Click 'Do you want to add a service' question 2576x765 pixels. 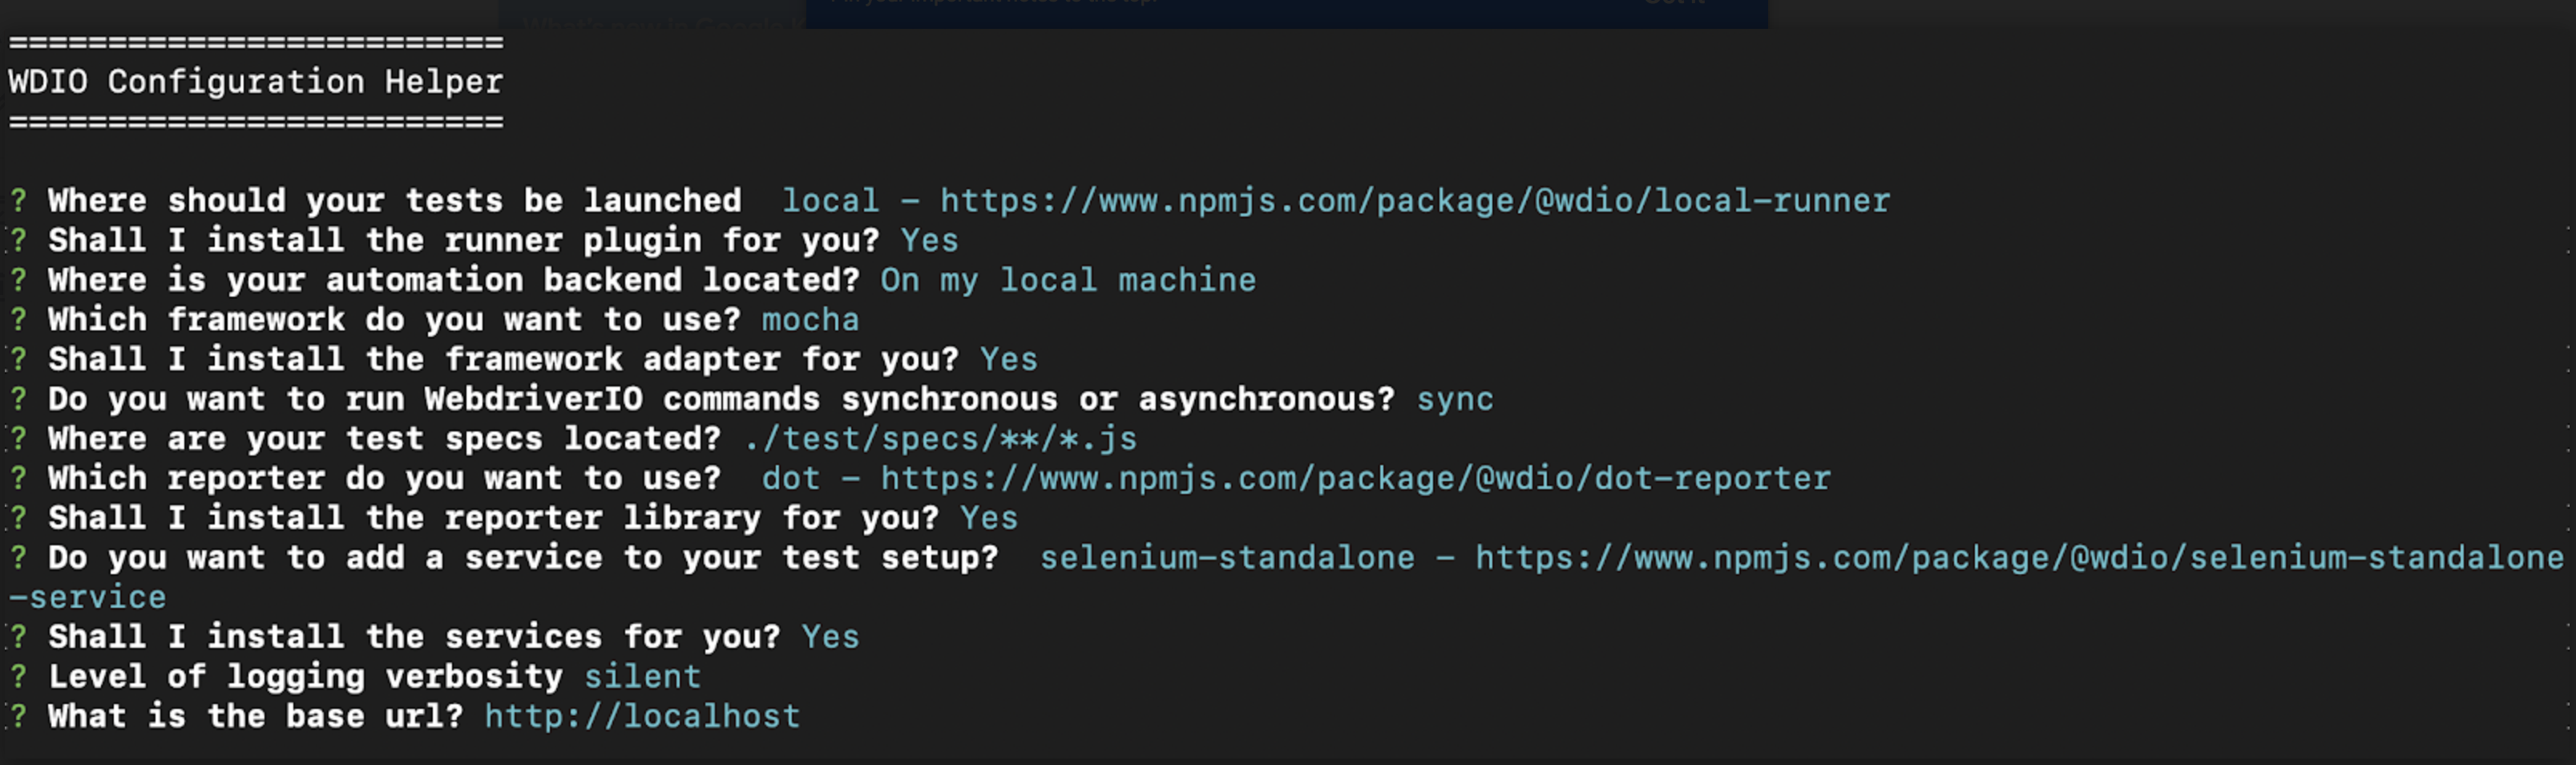pos(523,557)
